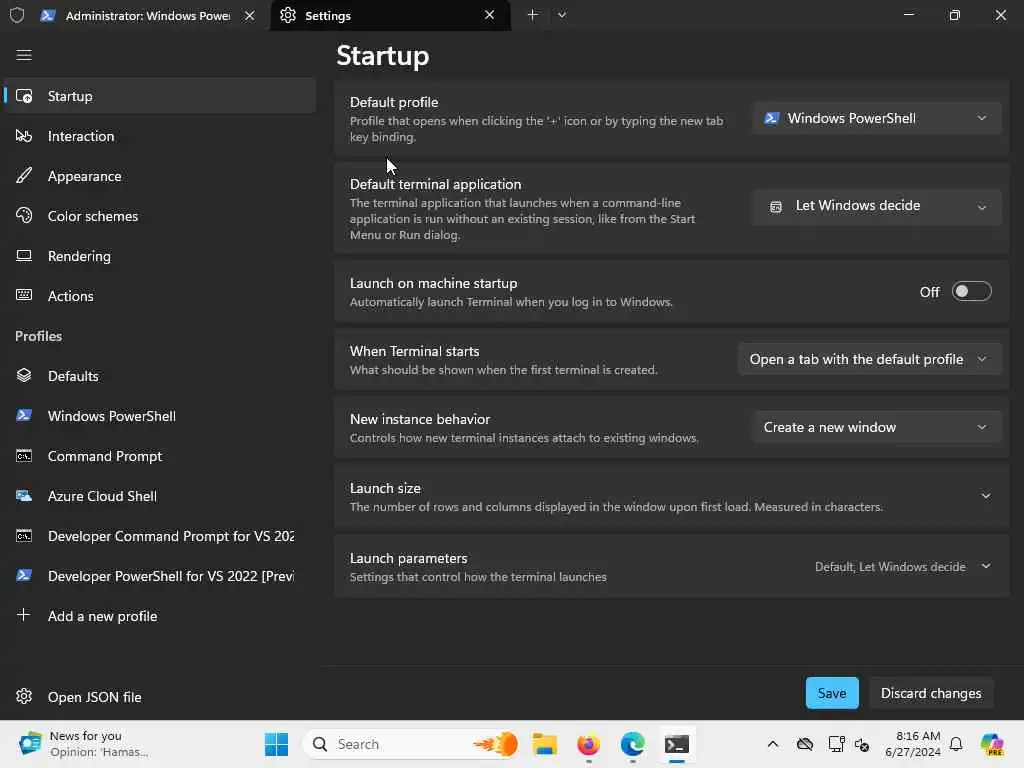
Task: Click the Color schemes palette icon
Action: 24,216
